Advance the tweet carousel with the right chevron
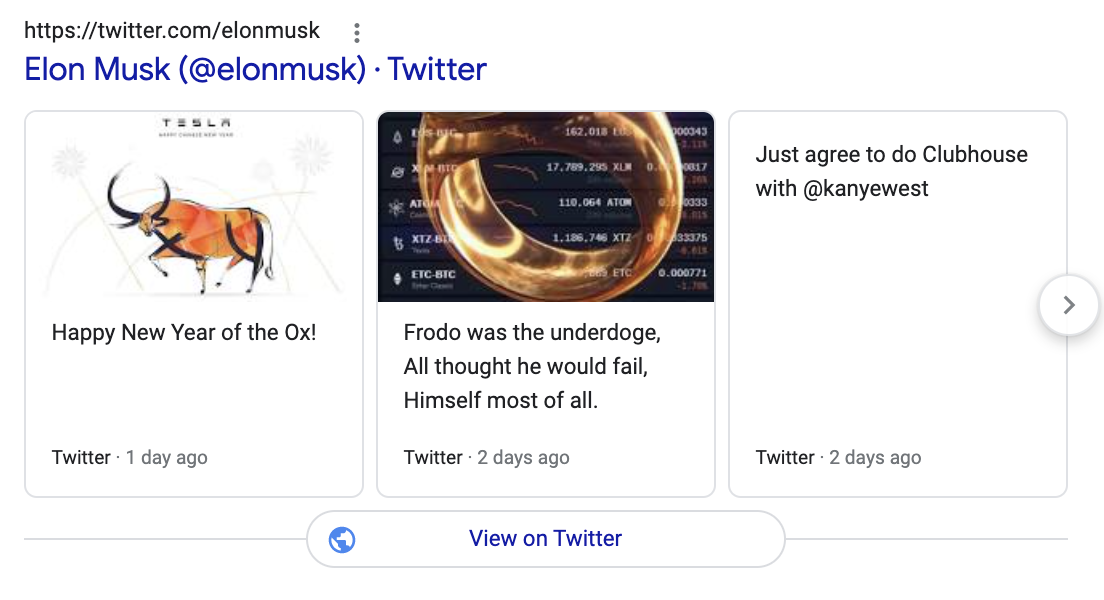This screenshot has width=1104, height=600. [x=1068, y=305]
